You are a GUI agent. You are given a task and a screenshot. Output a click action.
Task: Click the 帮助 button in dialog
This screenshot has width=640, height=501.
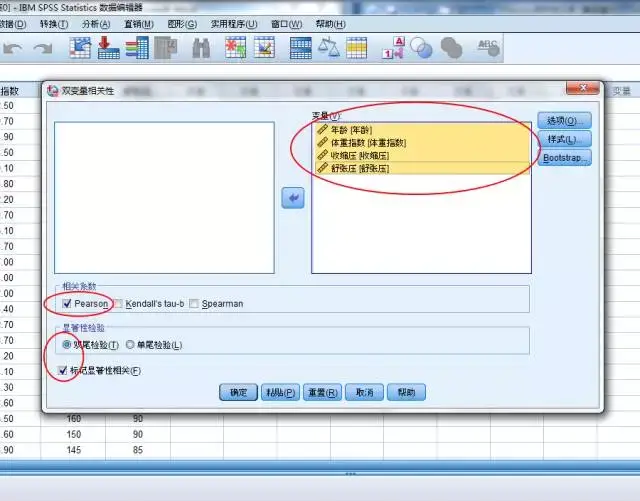tap(407, 392)
